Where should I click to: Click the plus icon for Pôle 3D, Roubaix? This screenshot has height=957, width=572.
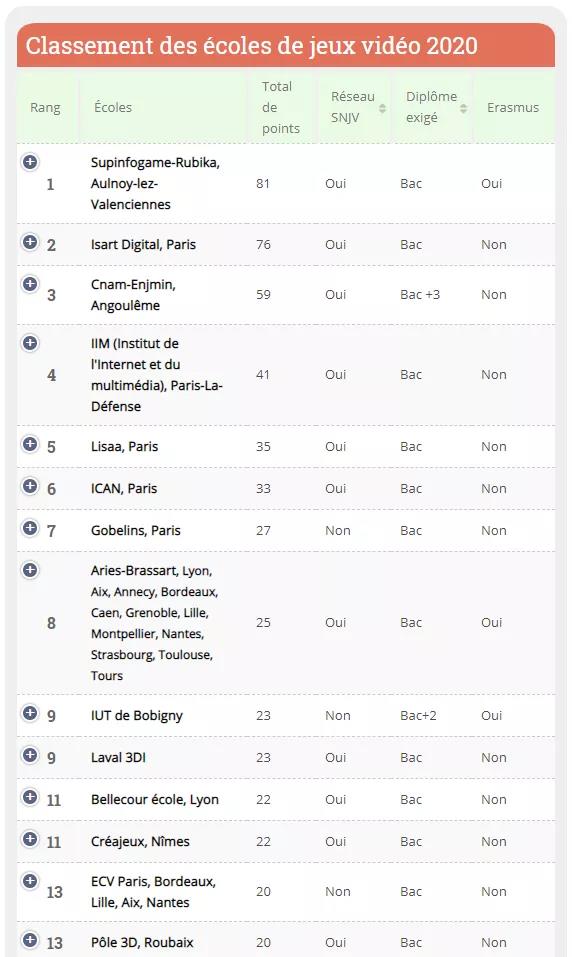point(30,940)
